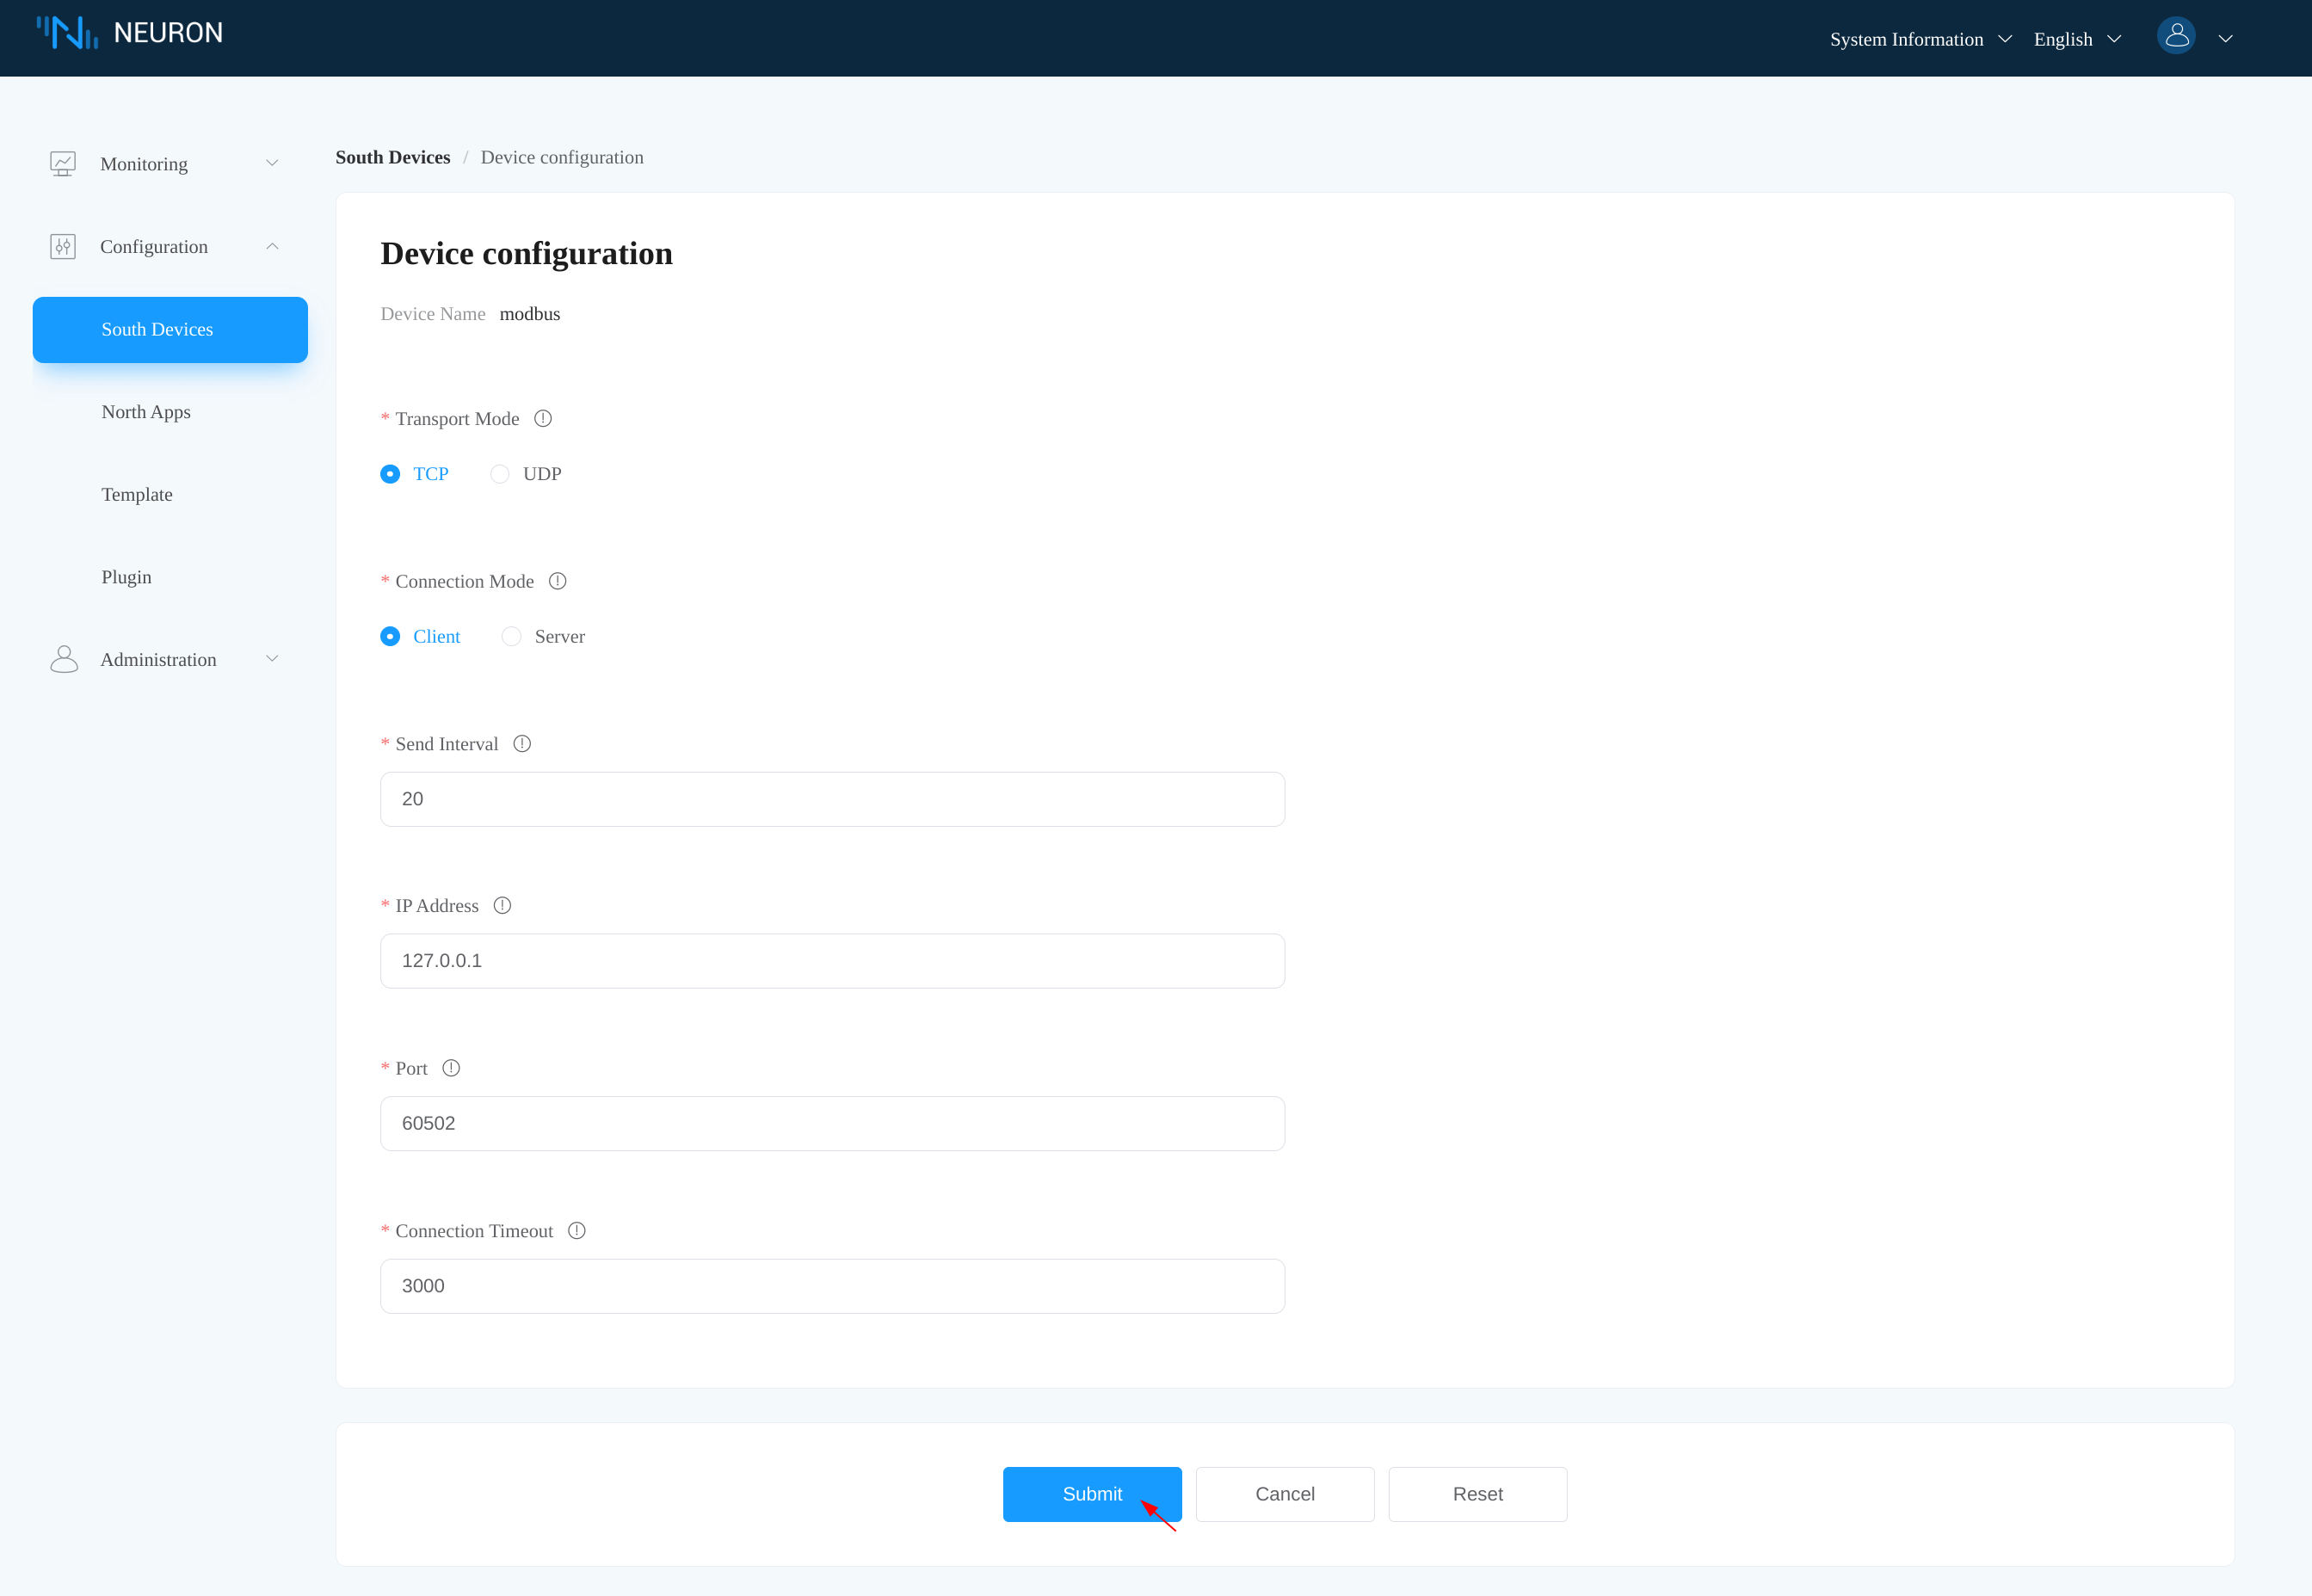
Task: Go to the Template menu item
Action: coord(137,495)
